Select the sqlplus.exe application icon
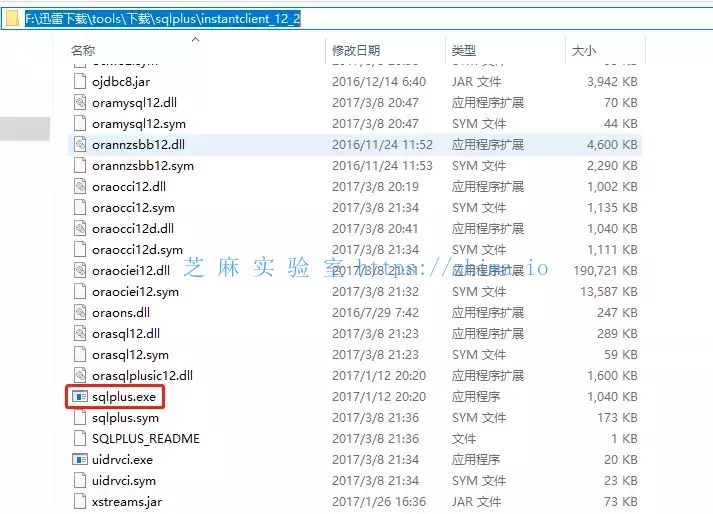Image resolution: width=713 pixels, height=514 pixels. [x=81, y=397]
